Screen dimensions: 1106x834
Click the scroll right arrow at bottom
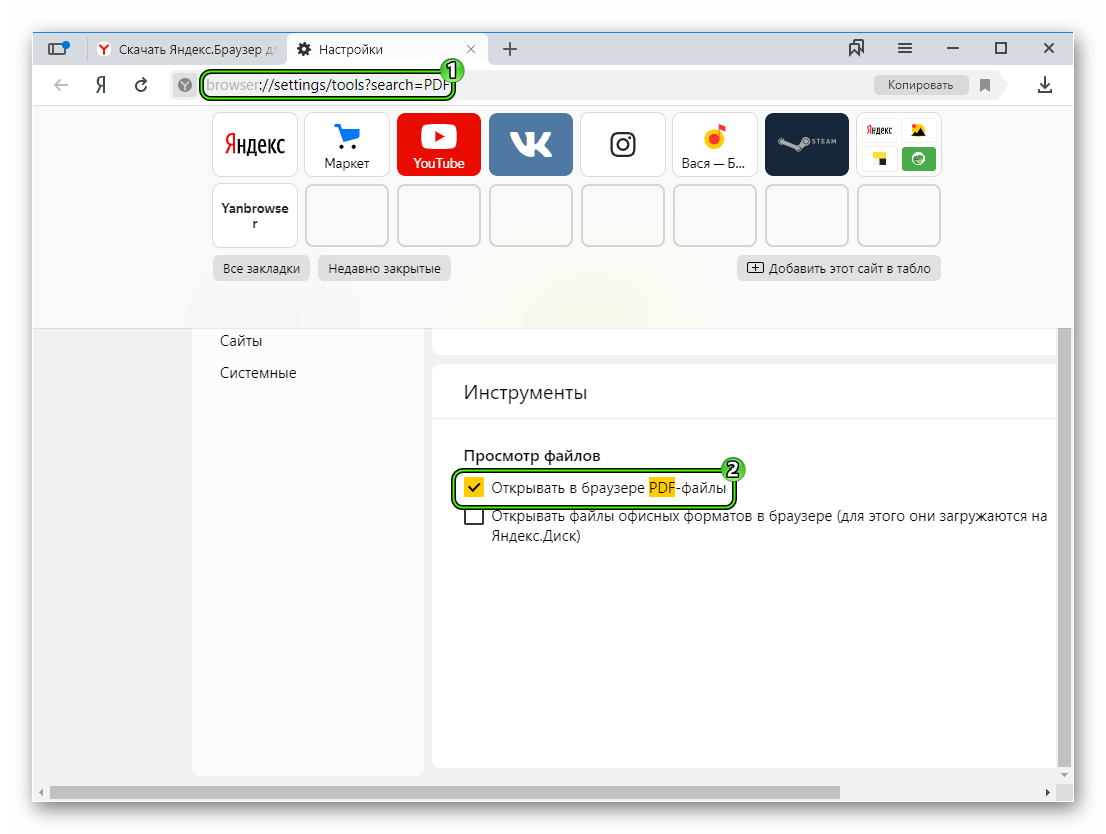pos(1047,792)
